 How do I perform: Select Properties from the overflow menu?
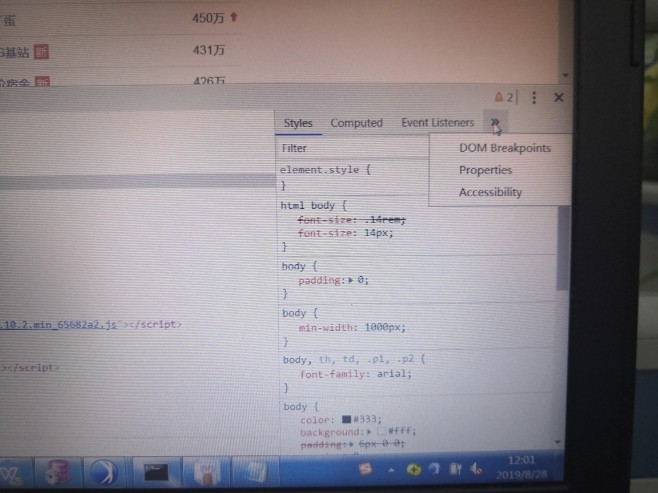coord(485,170)
